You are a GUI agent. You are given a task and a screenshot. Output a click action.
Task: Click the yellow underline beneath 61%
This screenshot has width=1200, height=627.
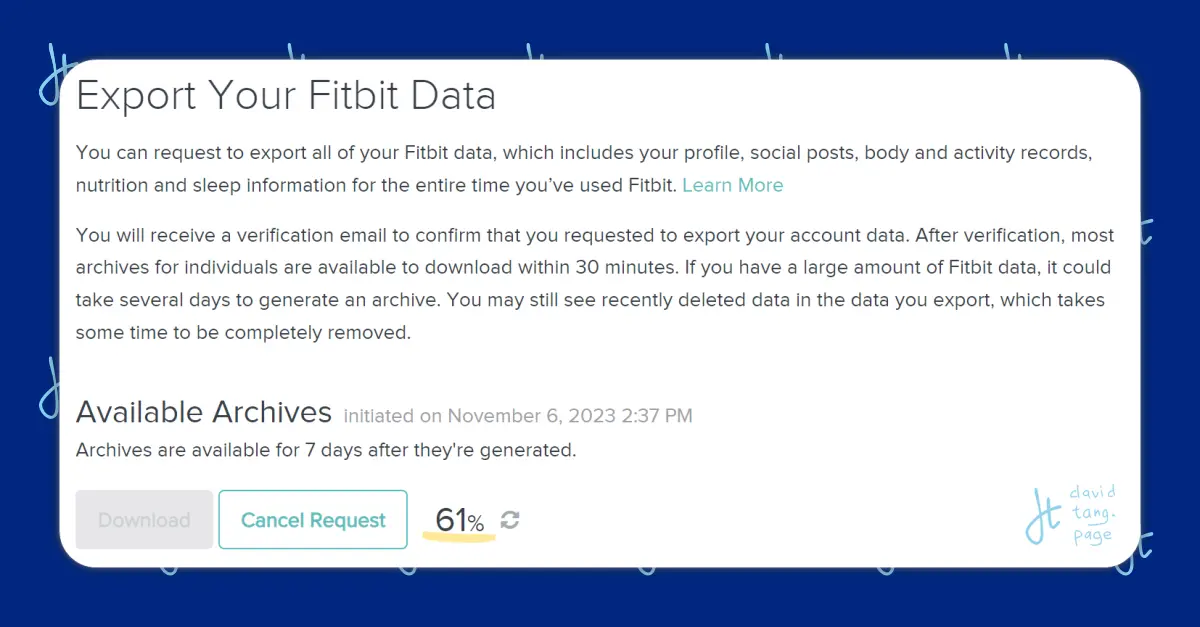459,538
